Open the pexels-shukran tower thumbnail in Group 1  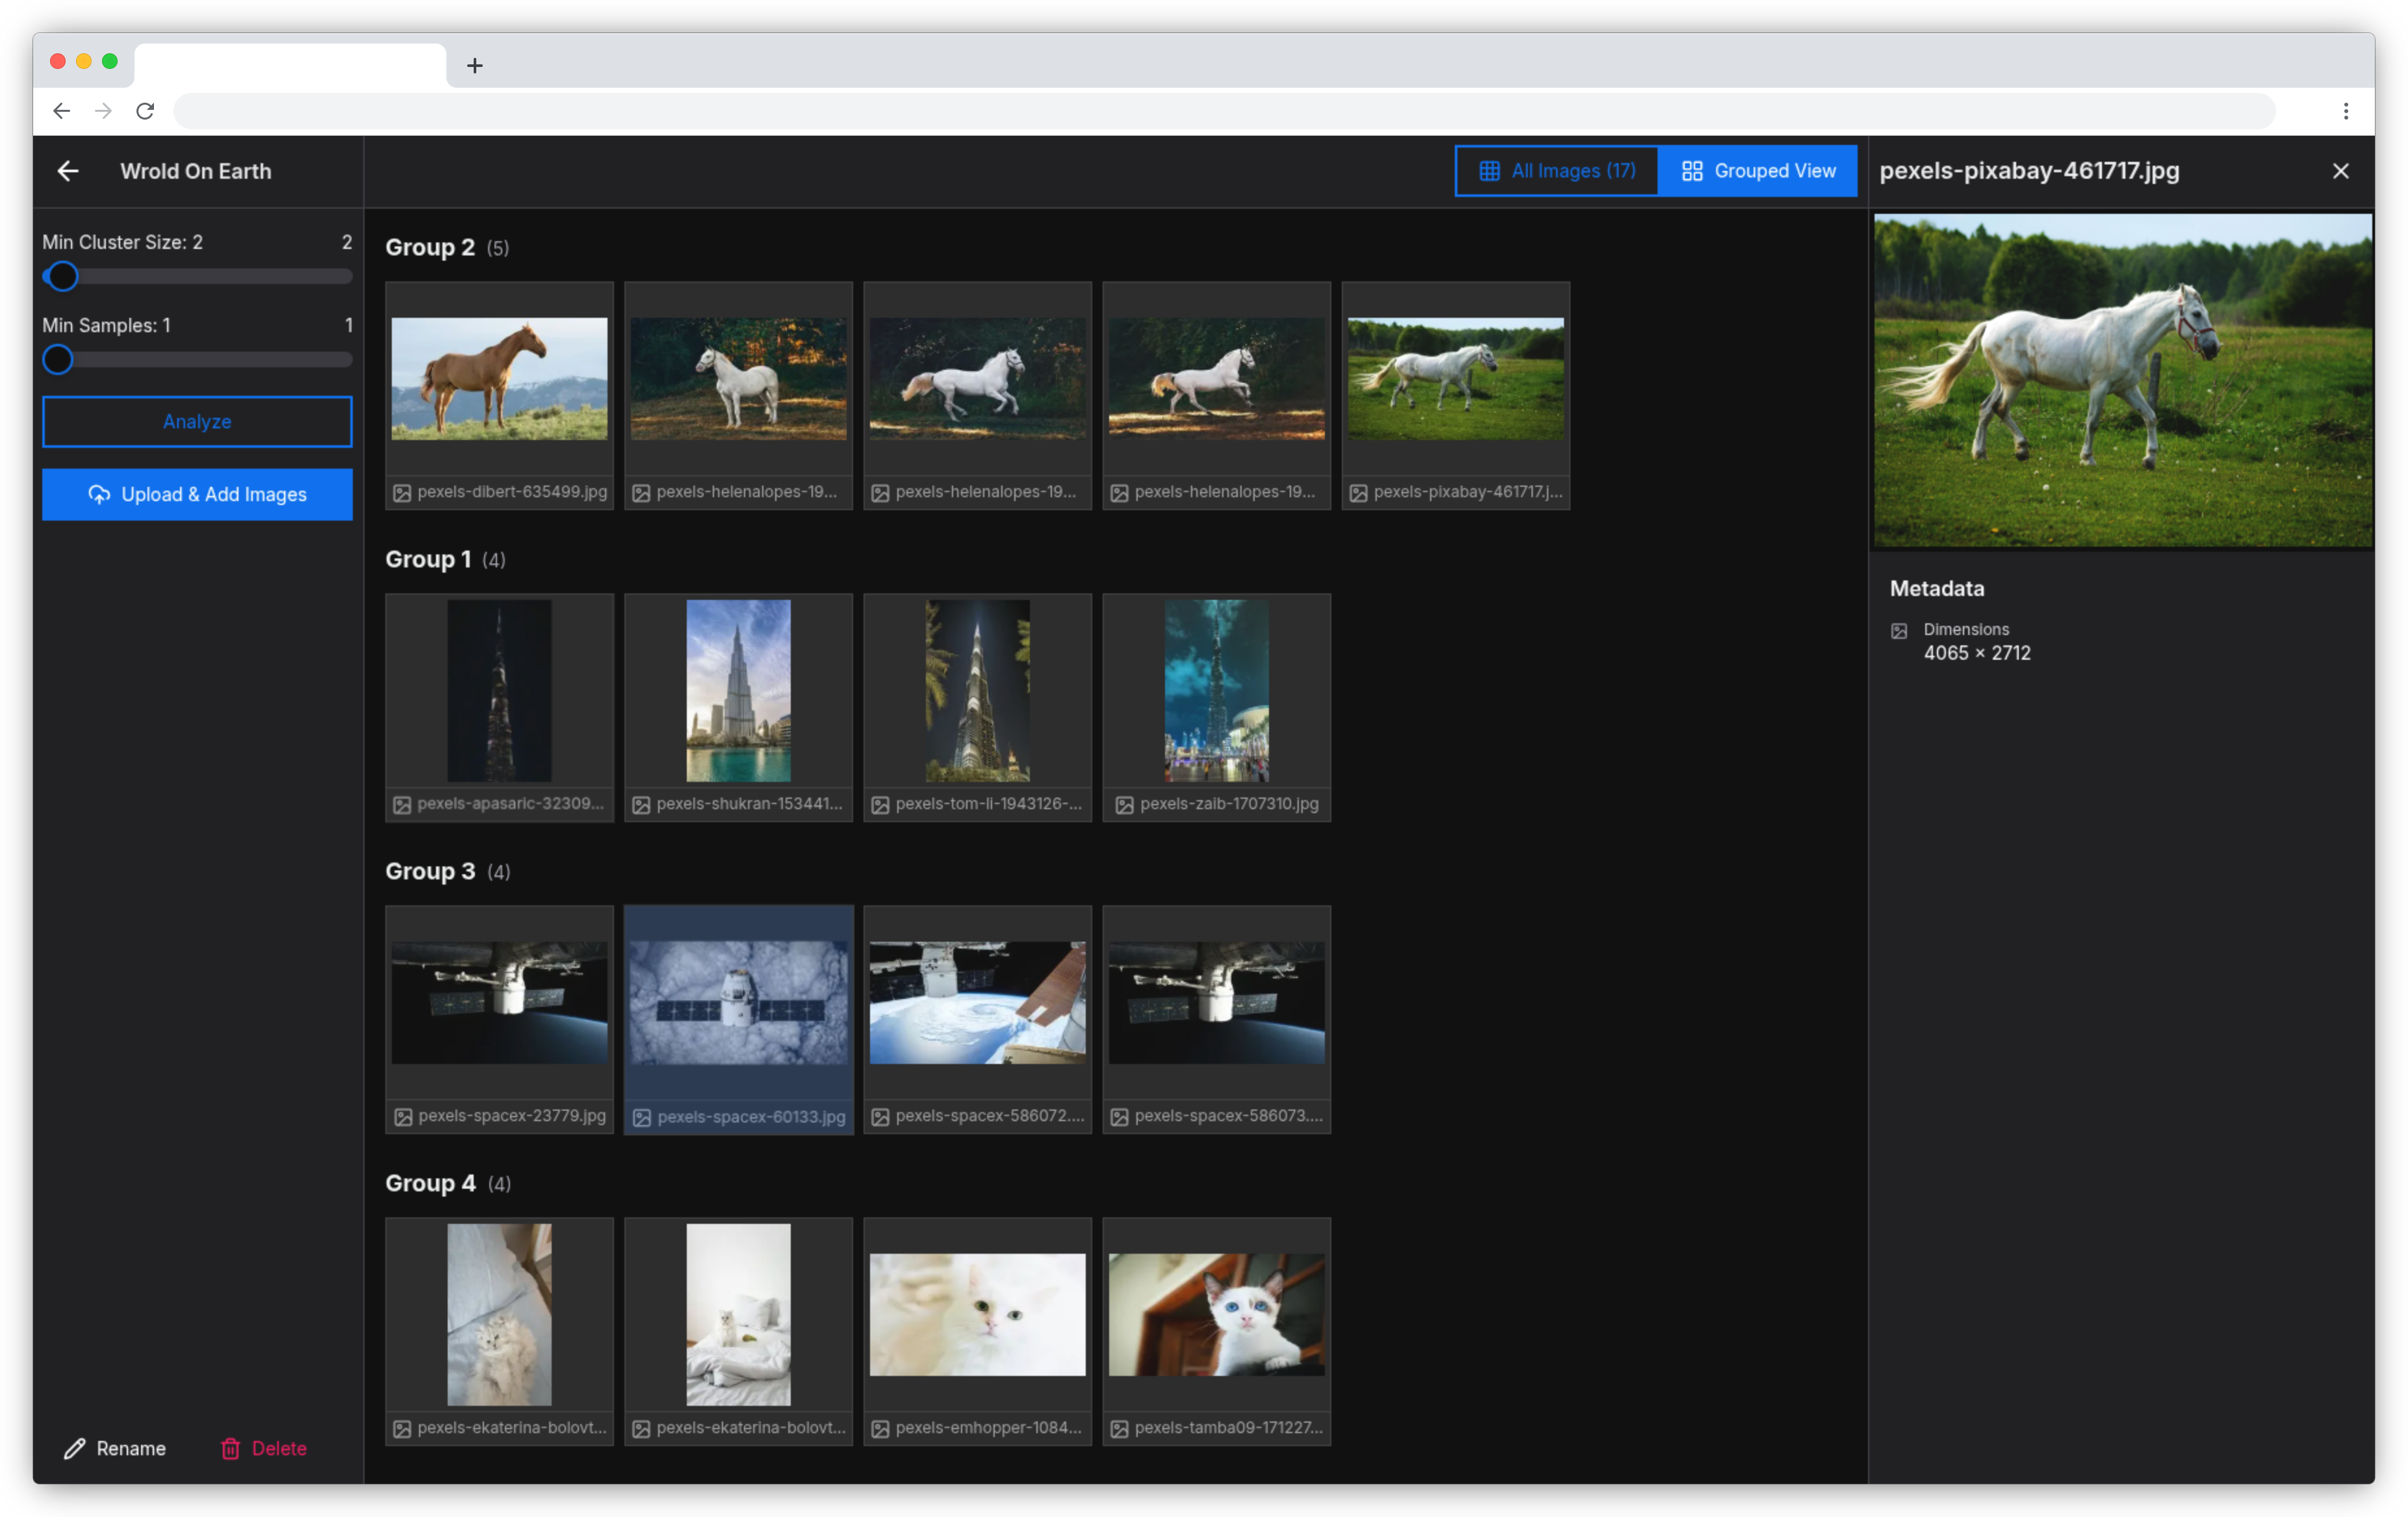(738, 690)
